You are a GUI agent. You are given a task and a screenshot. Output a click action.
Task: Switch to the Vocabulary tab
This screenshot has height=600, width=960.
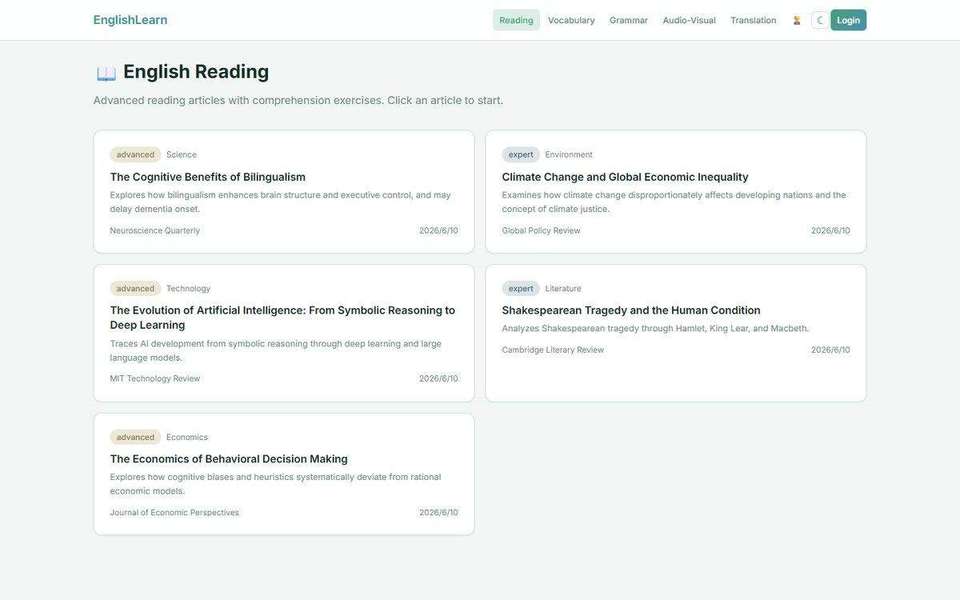click(571, 20)
